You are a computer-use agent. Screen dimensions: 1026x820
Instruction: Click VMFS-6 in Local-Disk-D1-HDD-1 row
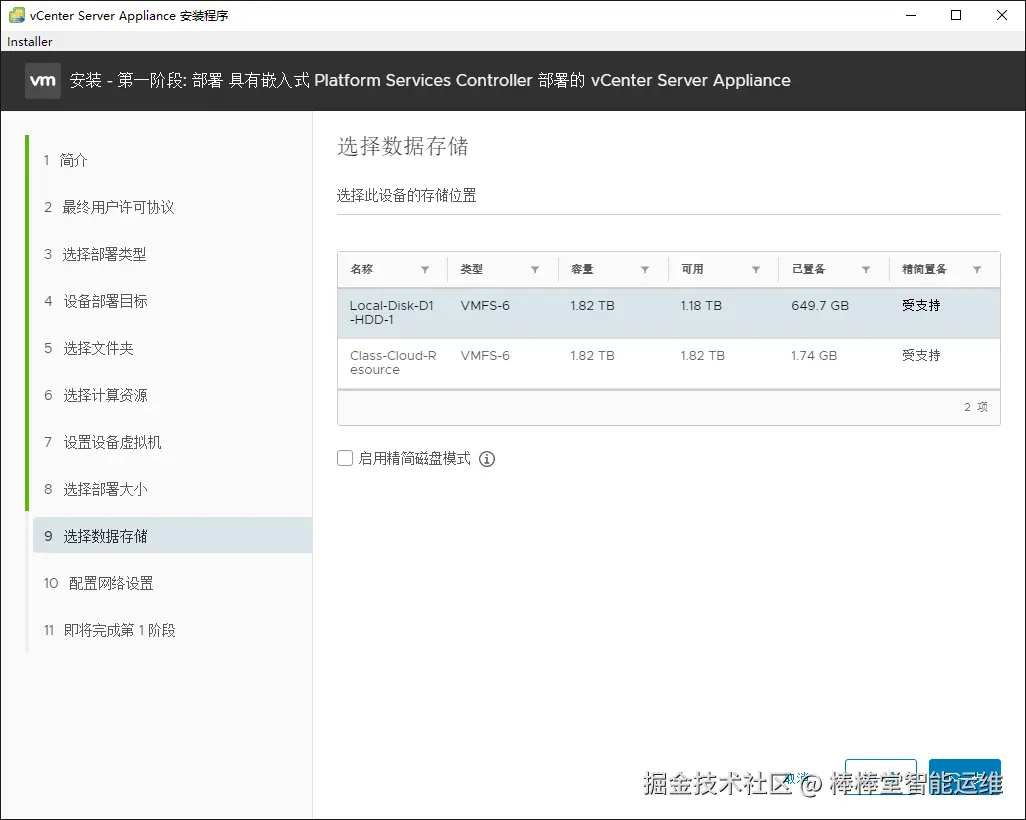click(485, 306)
